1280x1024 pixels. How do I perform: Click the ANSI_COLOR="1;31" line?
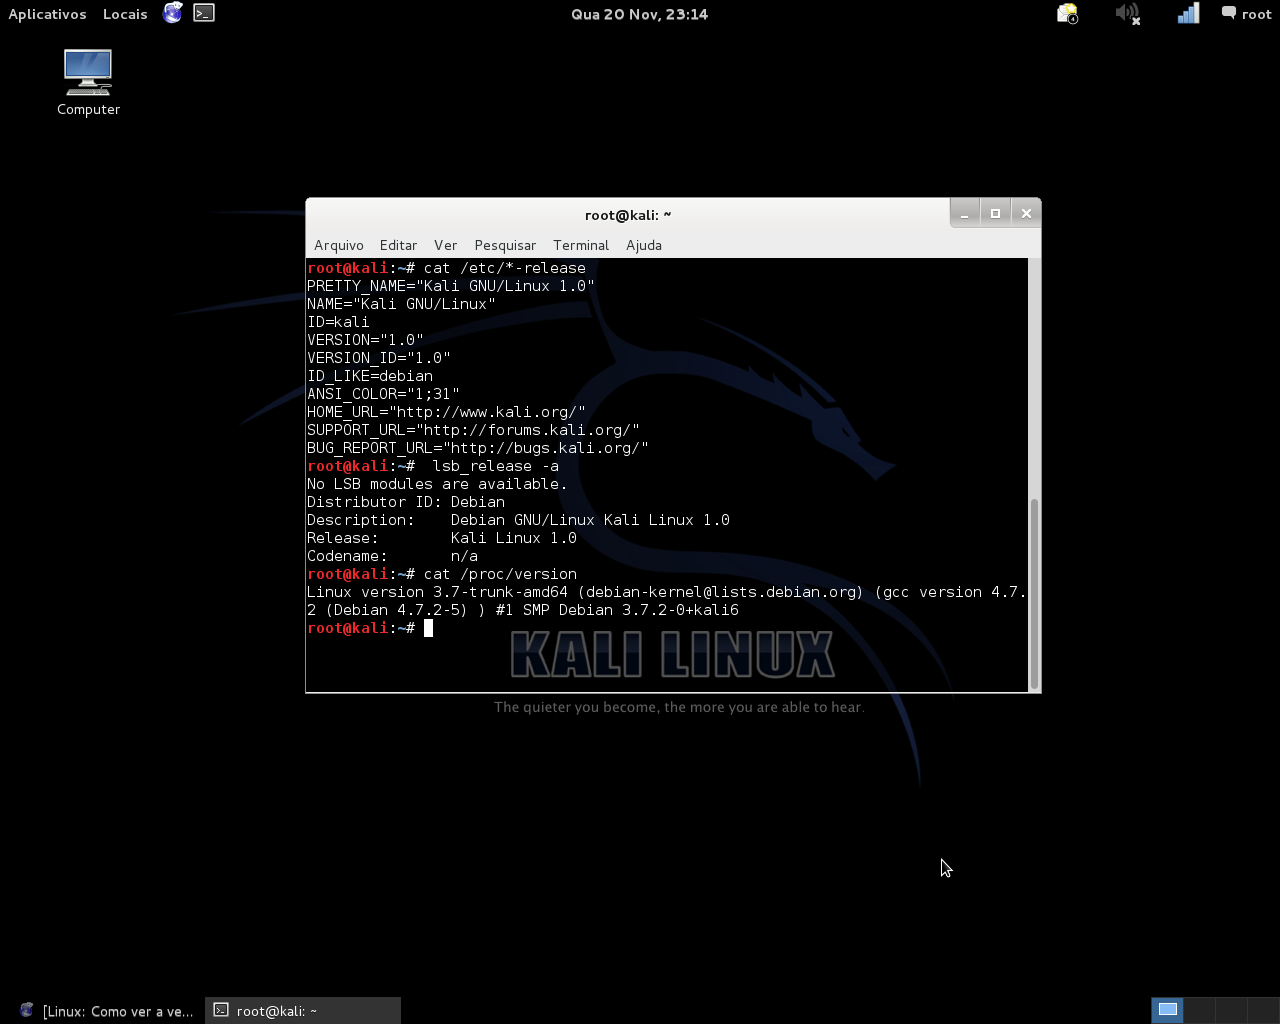tap(383, 394)
